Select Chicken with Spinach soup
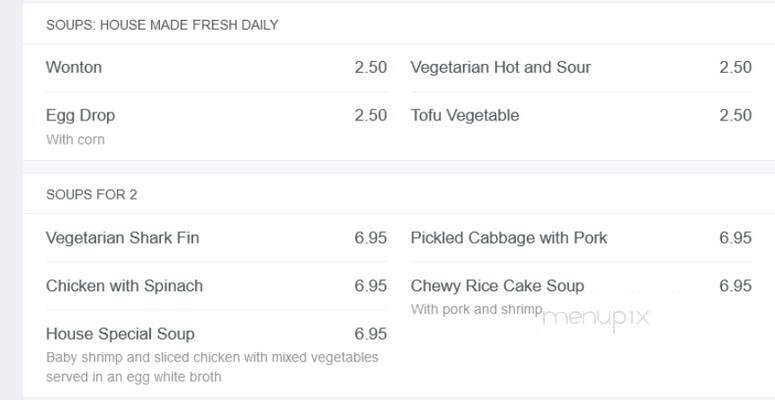This screenshot has width=775, height=400. pyautogui.click(x=124, y=286)
